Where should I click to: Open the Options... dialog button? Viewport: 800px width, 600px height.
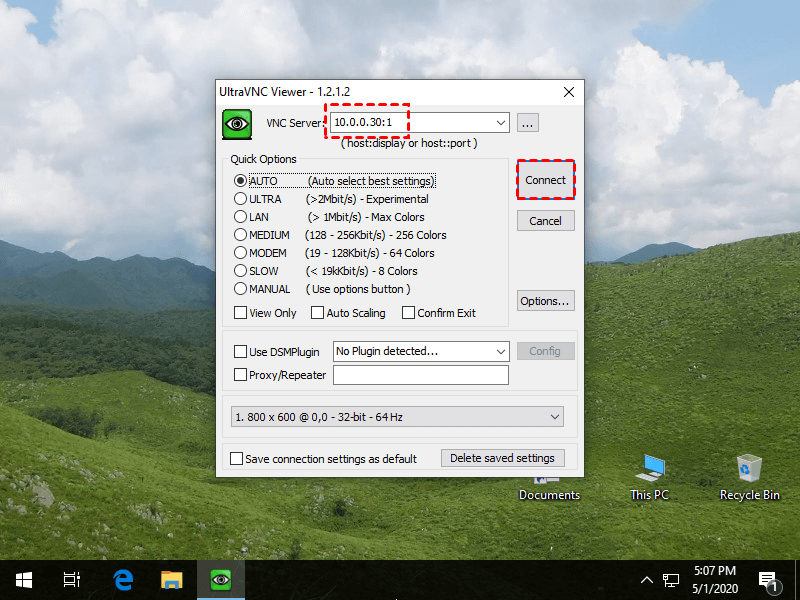coord(545,301)
